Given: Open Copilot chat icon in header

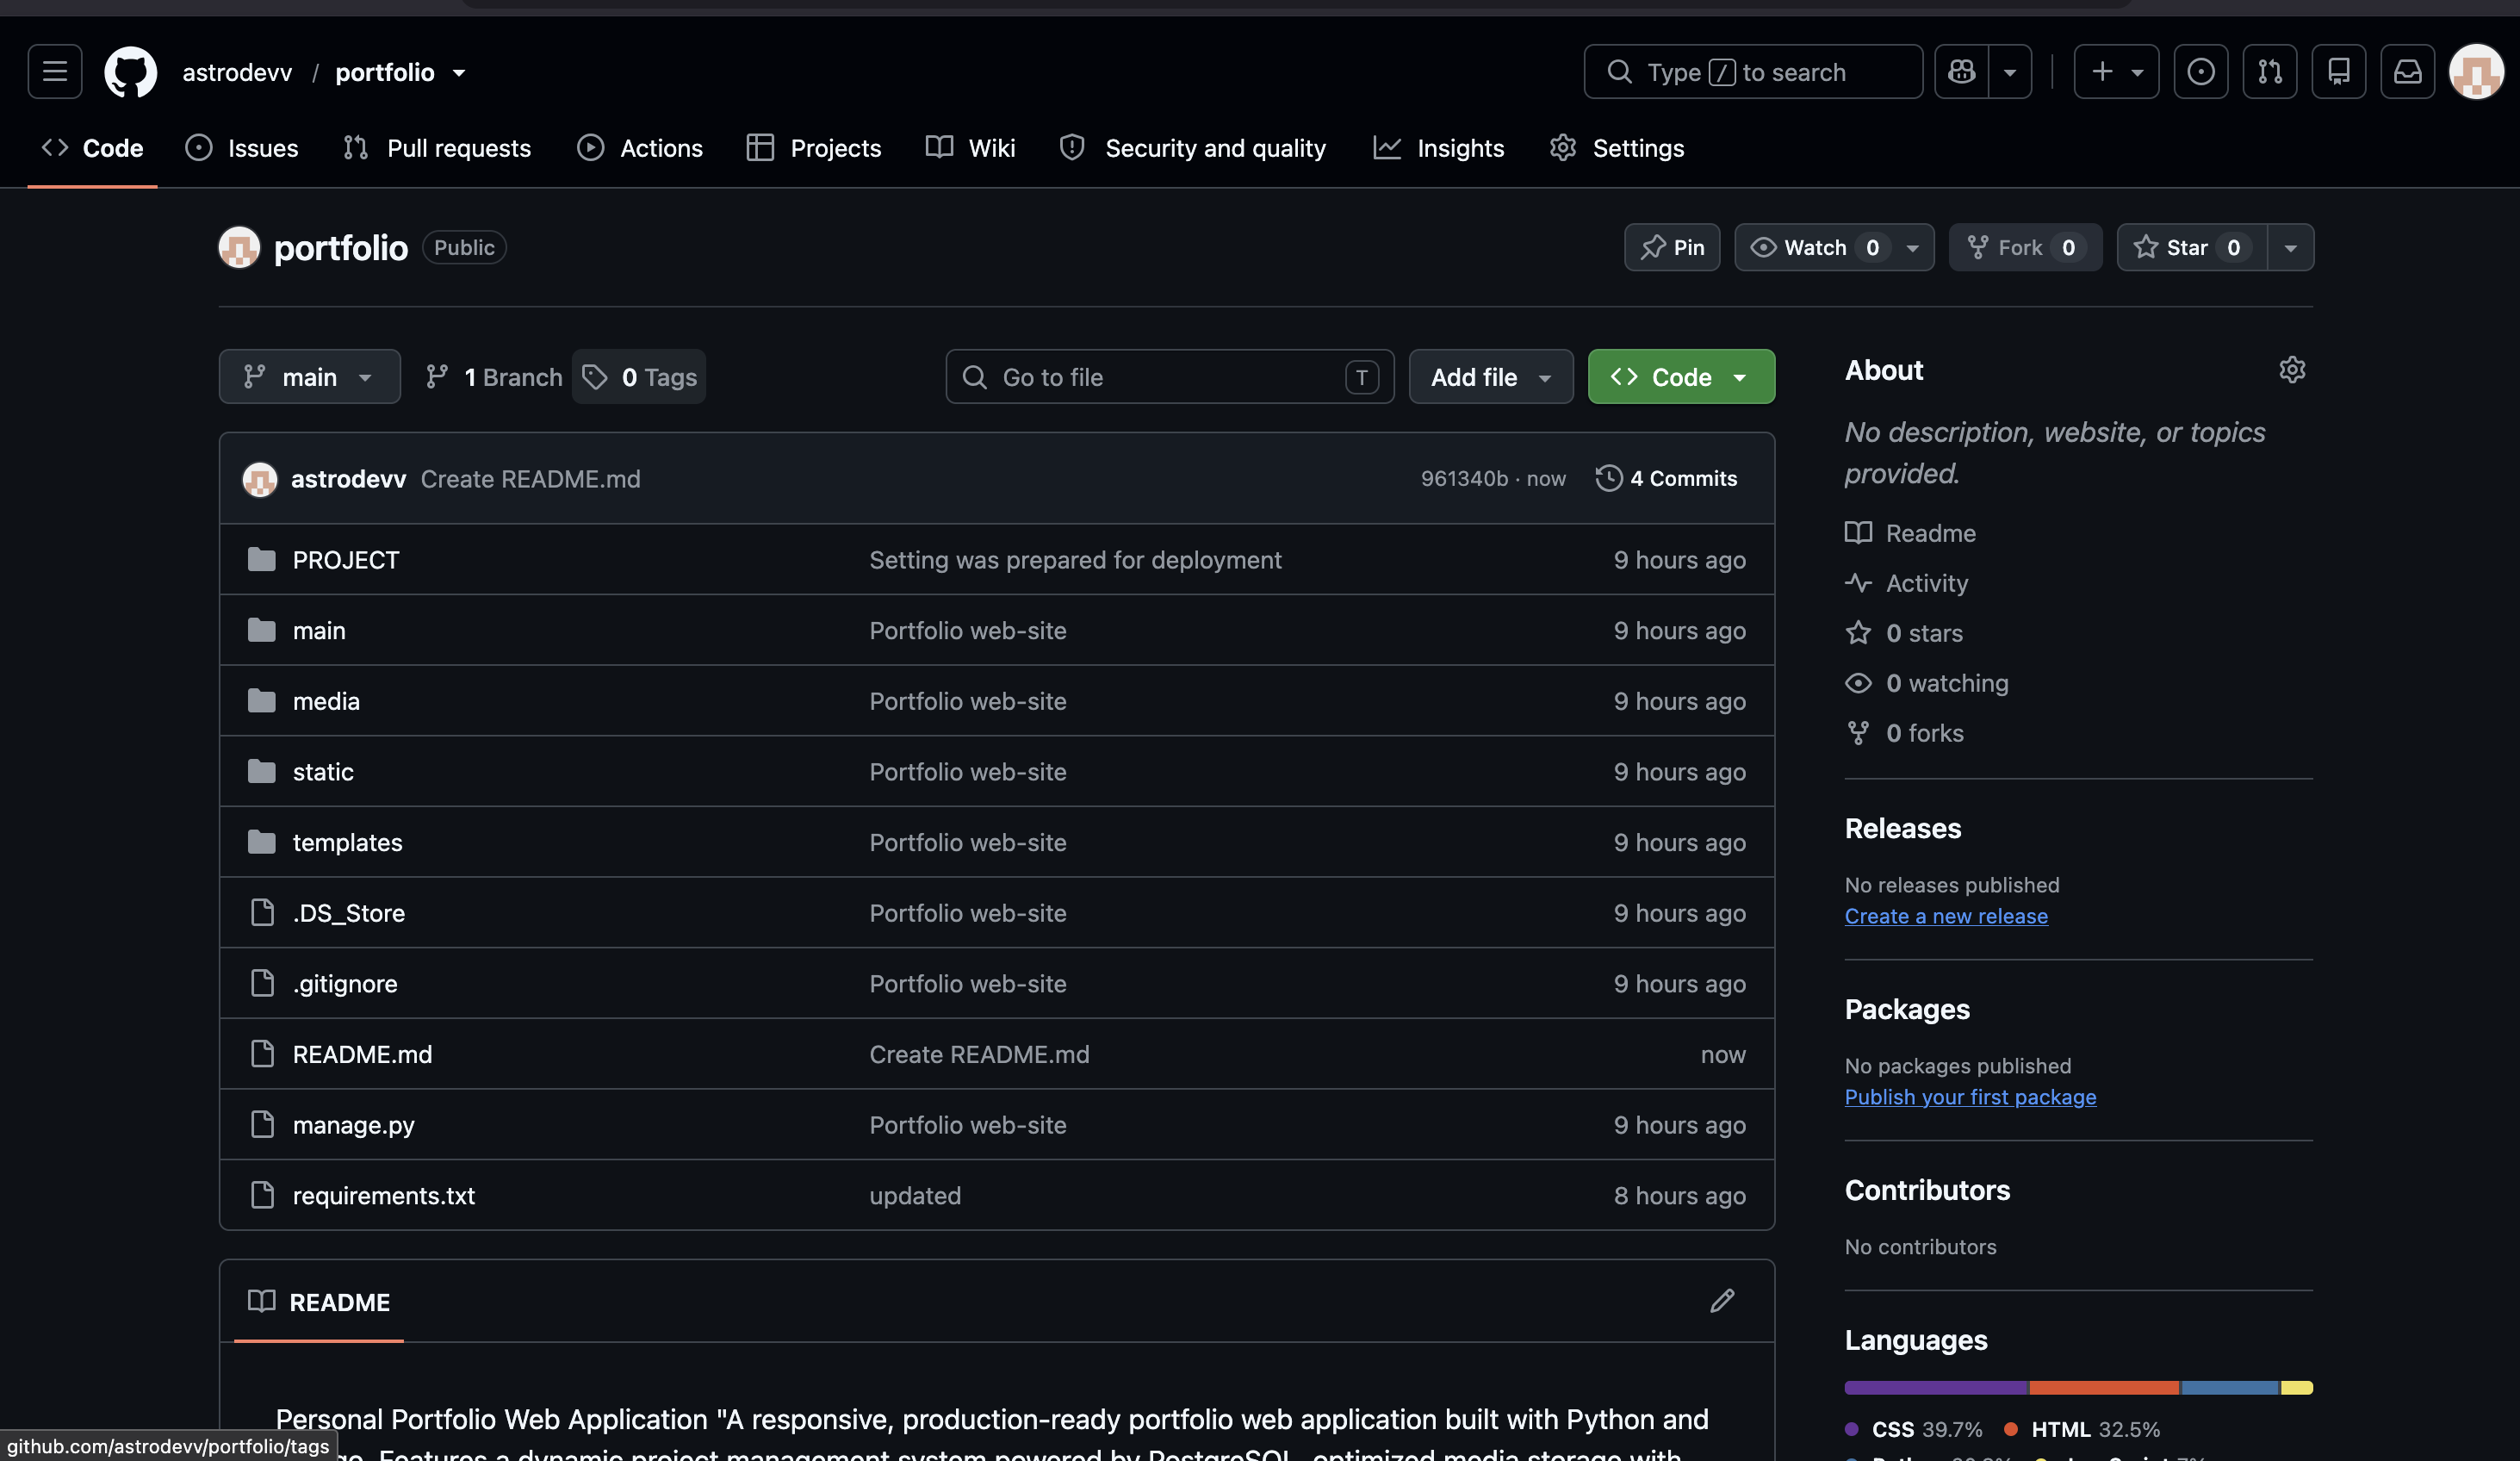Looking at the screenshot, I should 1961,72.
